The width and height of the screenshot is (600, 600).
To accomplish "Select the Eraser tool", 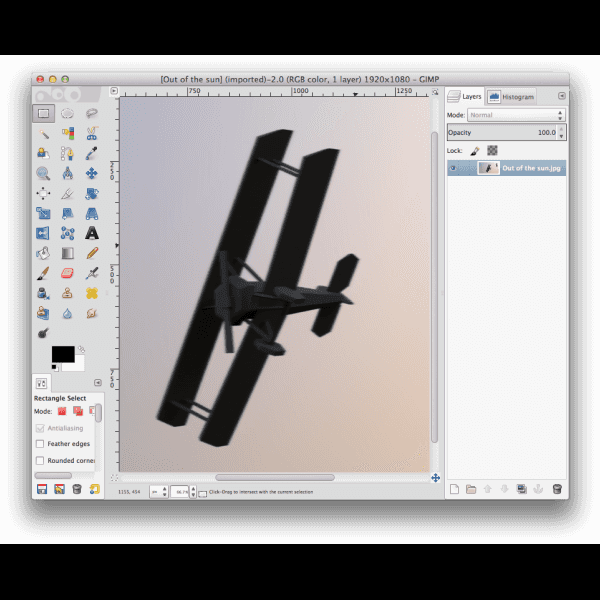I will (67, 273).
